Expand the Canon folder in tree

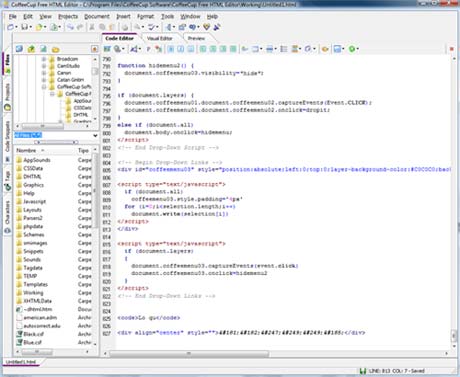[44, 73]
